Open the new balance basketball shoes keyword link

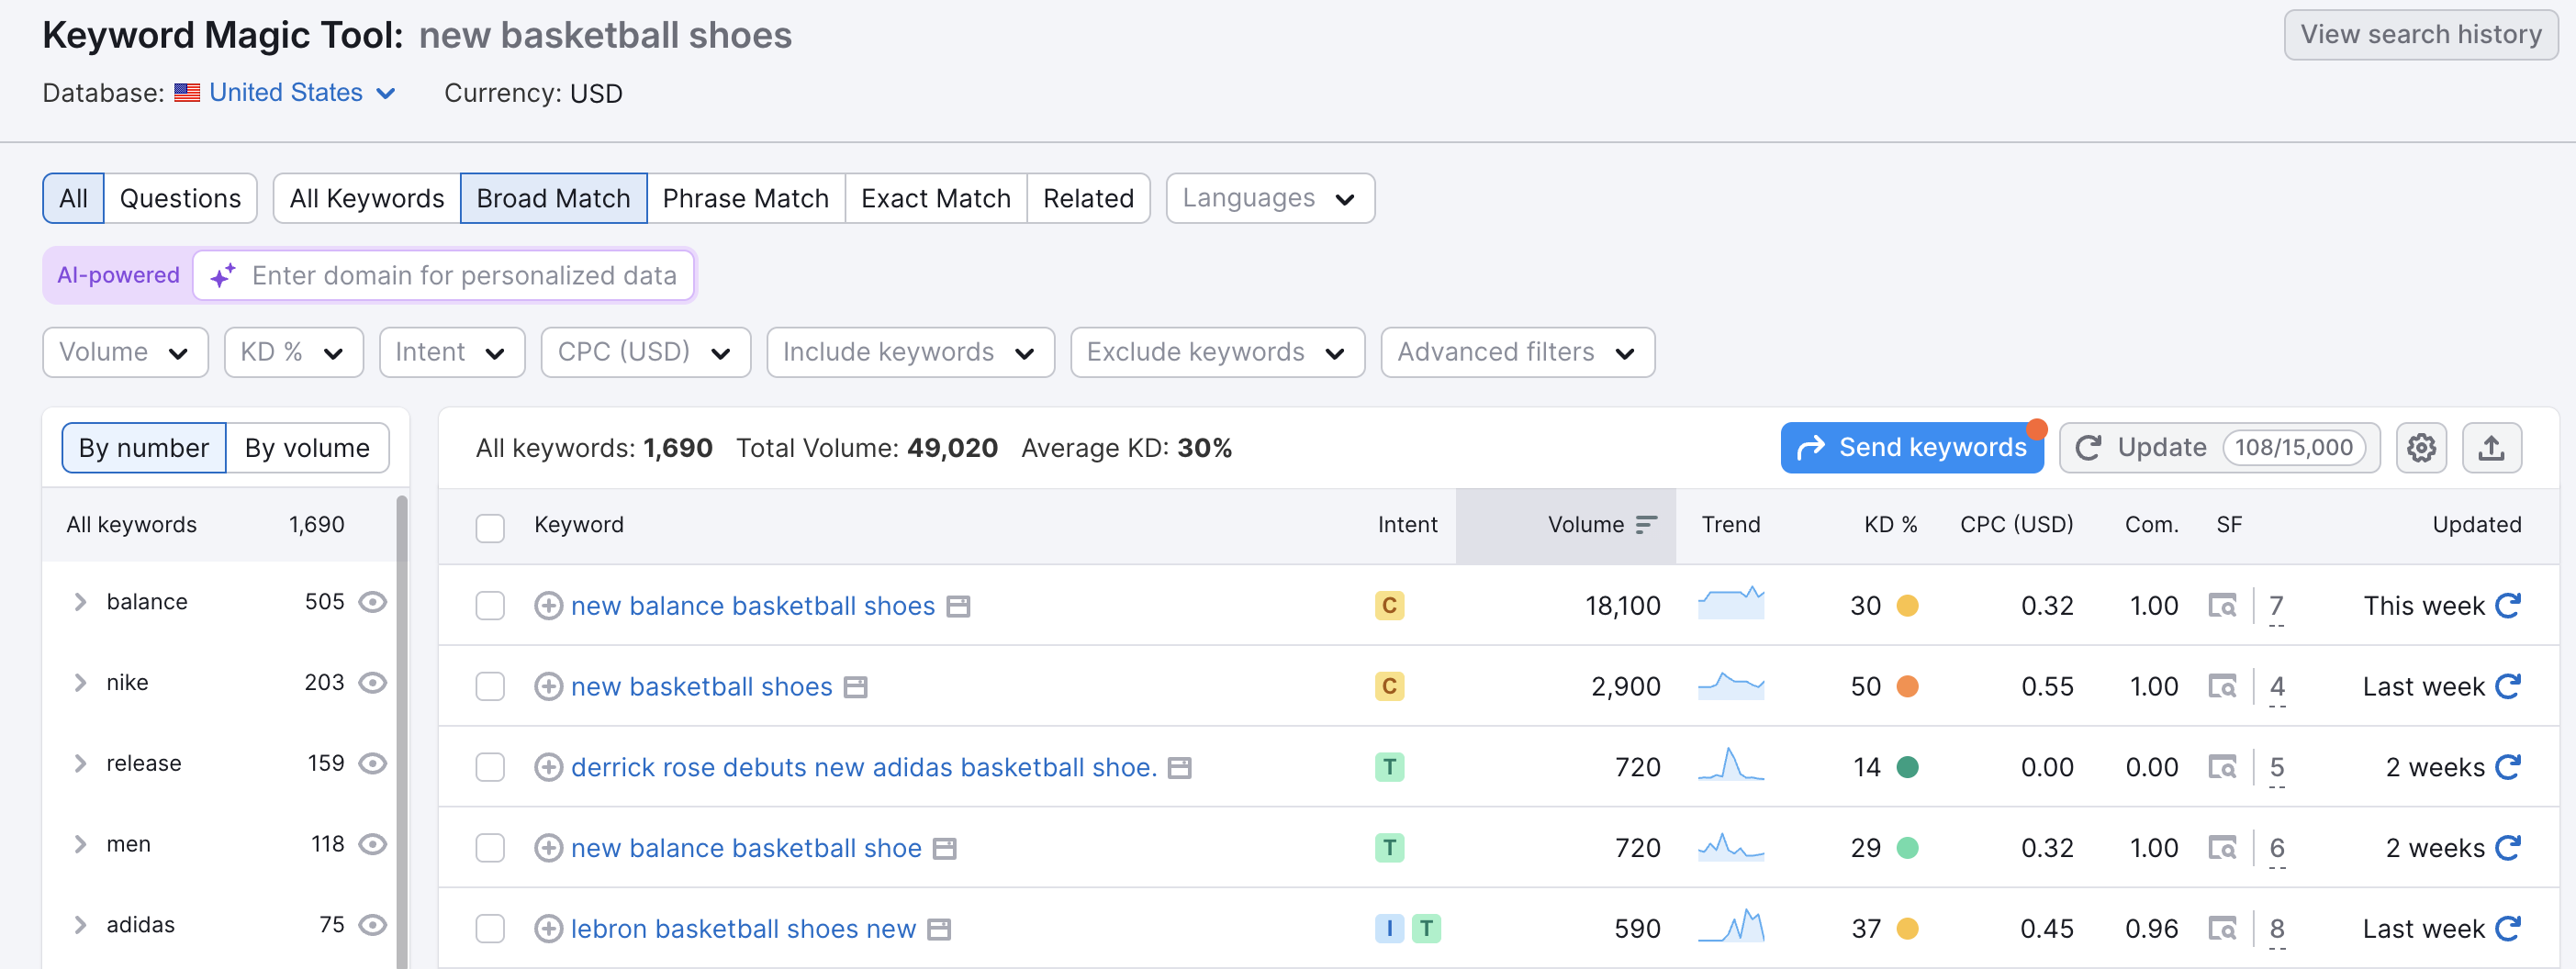[x=751, y=606]
